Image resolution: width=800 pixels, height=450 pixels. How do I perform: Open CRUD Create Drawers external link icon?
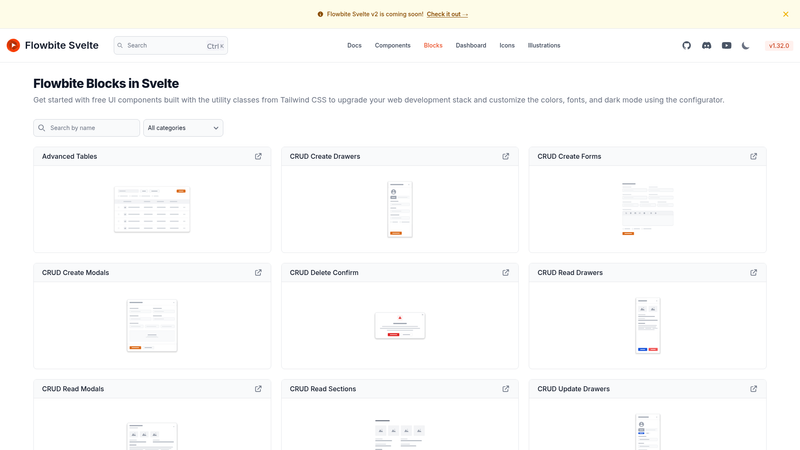pos(506,157)
